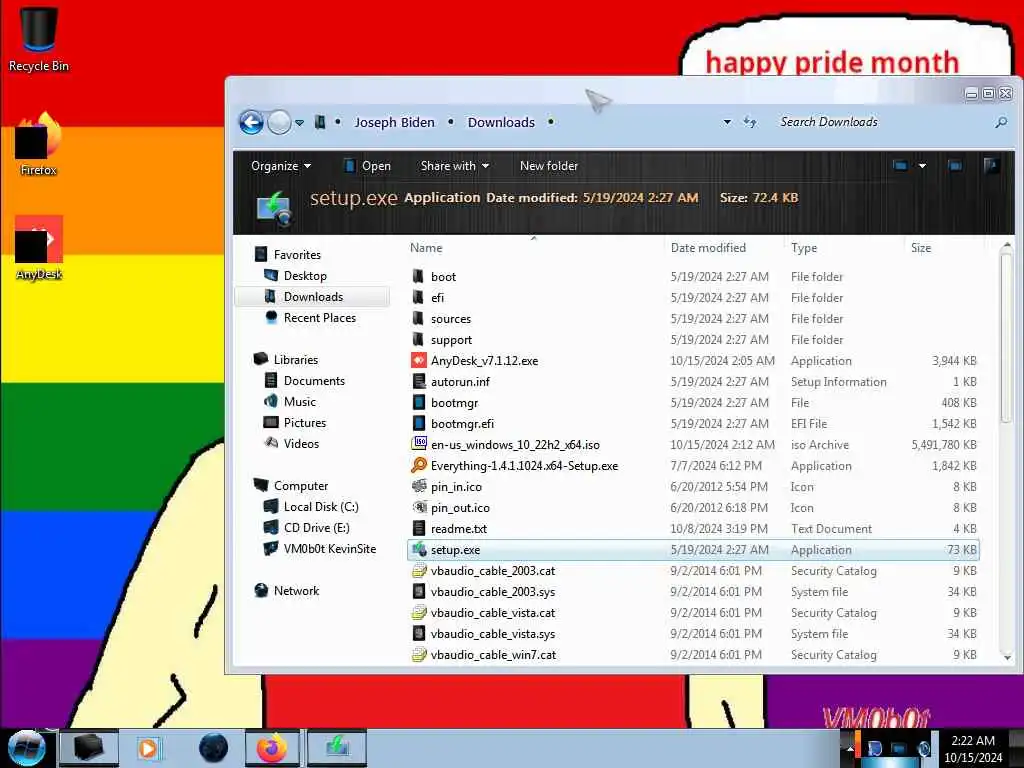Select vbaudio_cable_2003.sys file name
Screen dimensions: 1024x768
pyautogui.click(x=492, y=592)
